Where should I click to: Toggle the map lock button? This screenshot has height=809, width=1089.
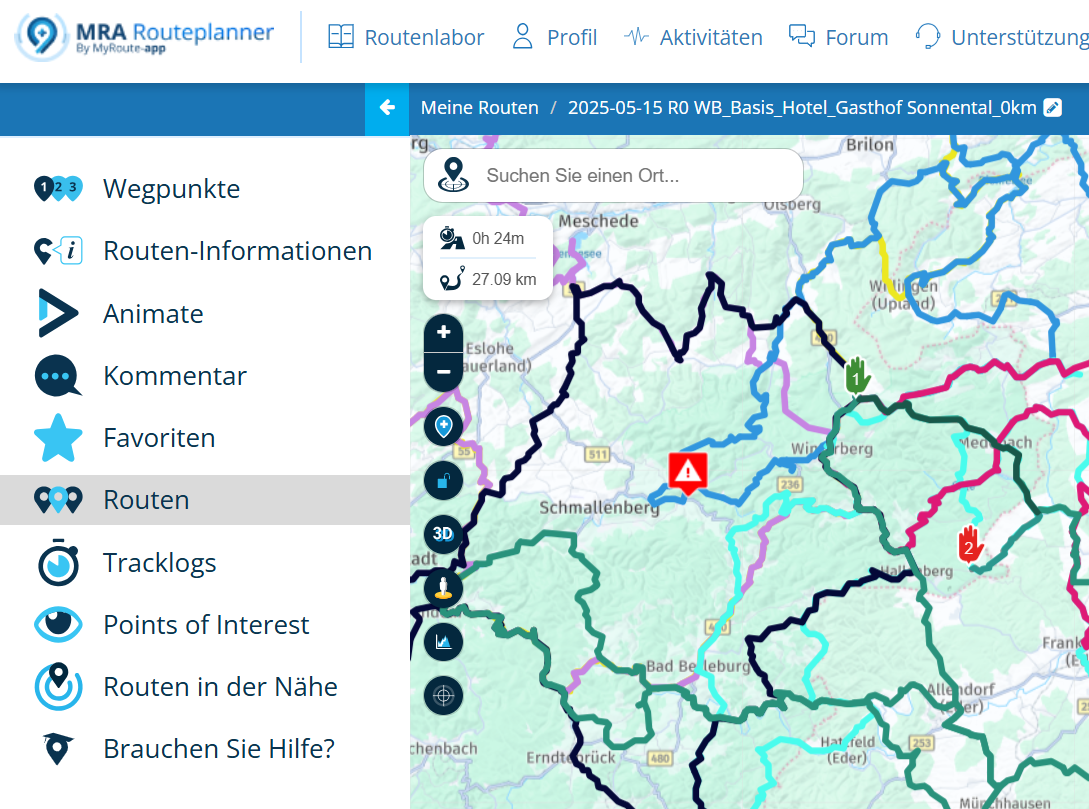click(443, 481)
